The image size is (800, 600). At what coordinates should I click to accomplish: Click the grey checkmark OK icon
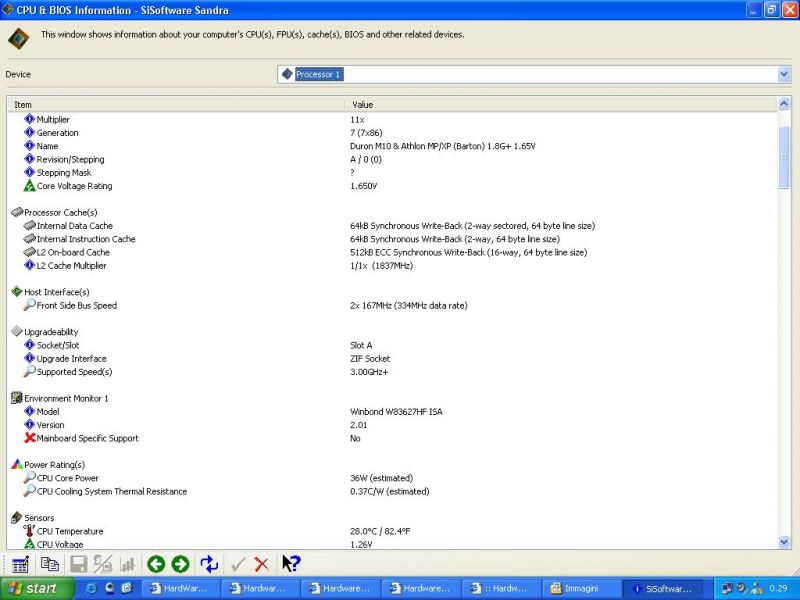(x=238, y=564)
